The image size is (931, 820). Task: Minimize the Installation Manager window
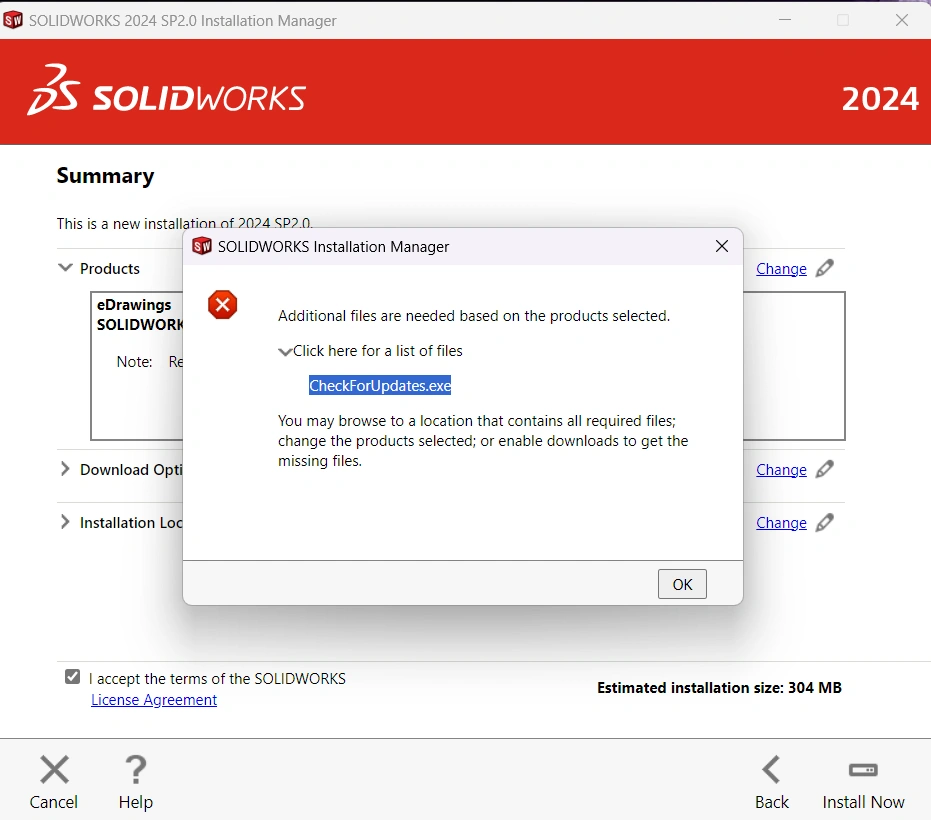tap(785, 20)
